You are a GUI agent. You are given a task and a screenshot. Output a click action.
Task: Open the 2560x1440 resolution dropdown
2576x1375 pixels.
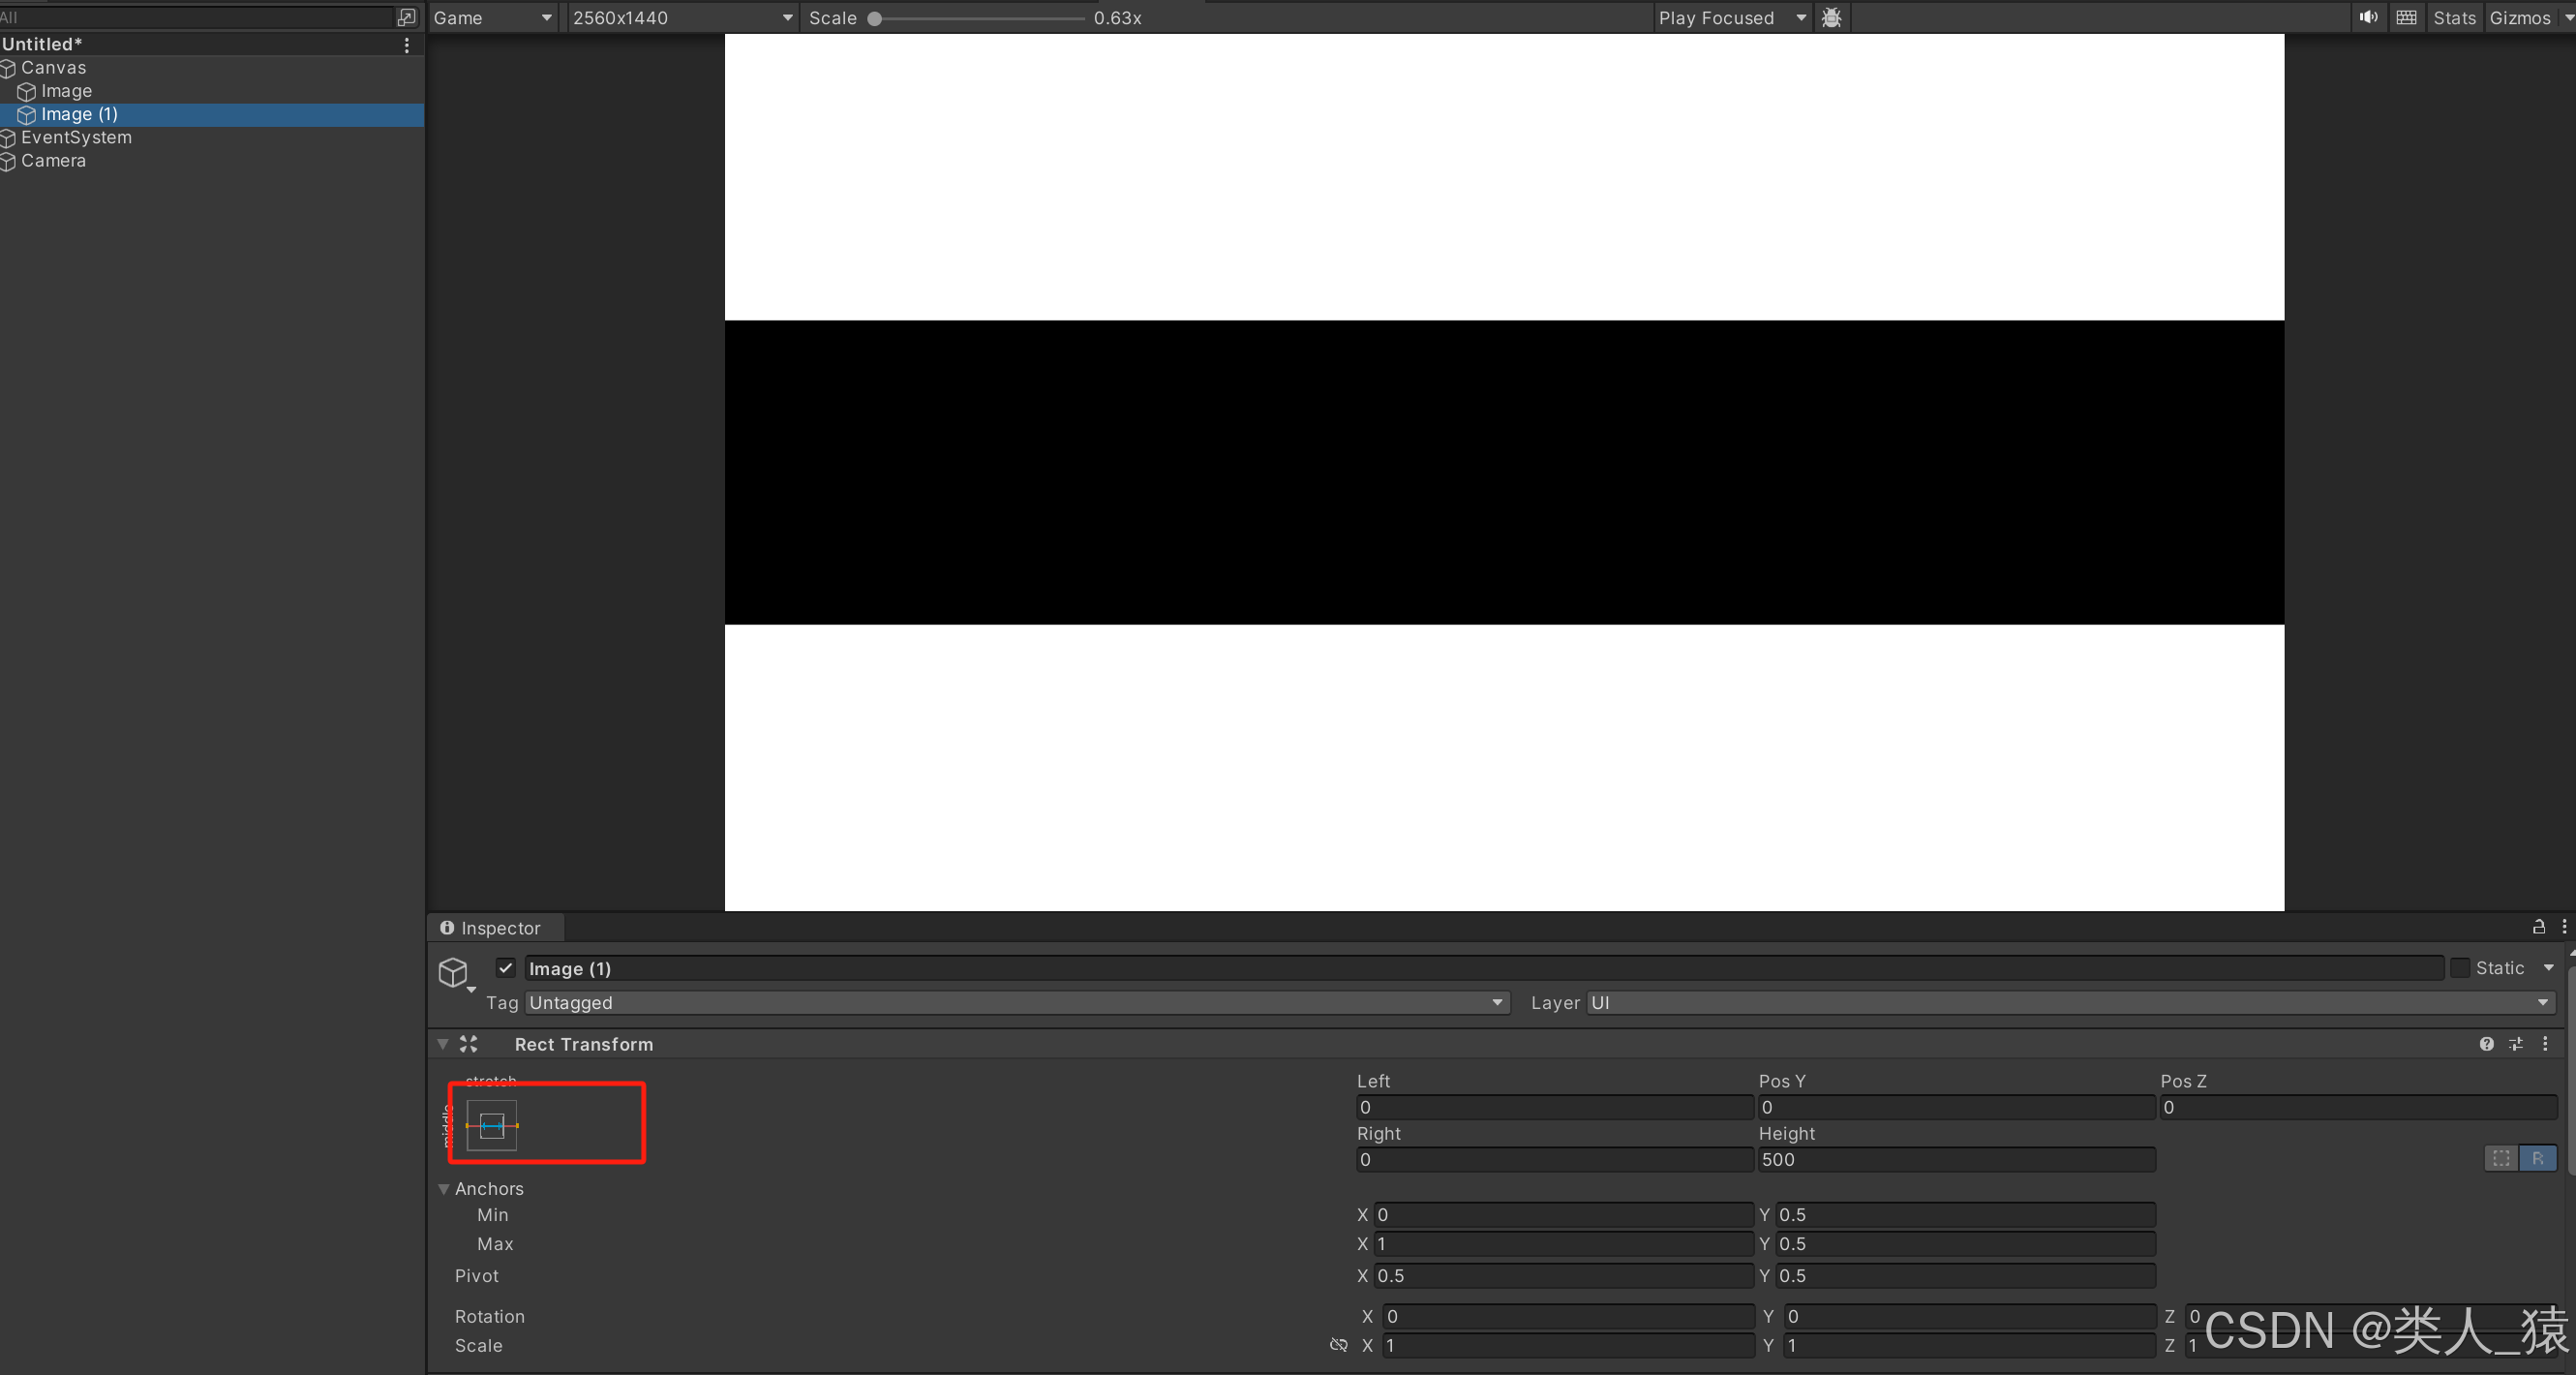(682, 17)
